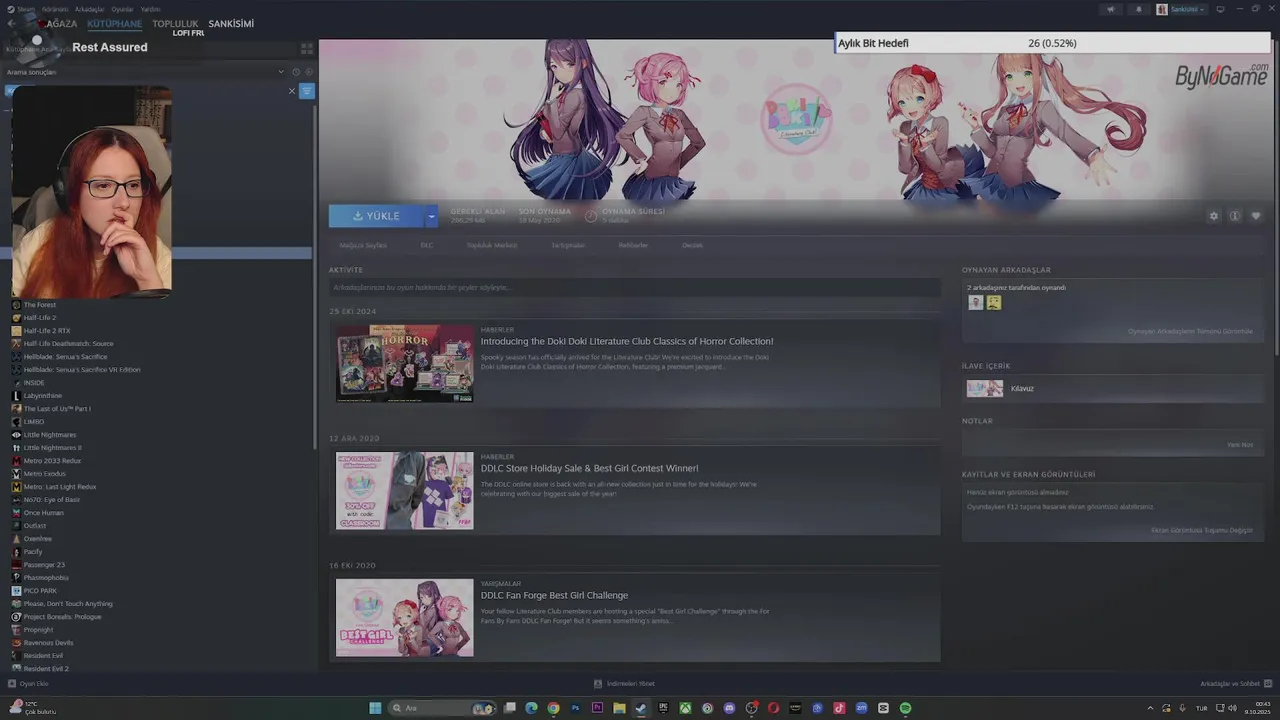Open Premiere Pro from taskbar
The height and width of the screenshot is (720, 1280).
coord(597,708)
